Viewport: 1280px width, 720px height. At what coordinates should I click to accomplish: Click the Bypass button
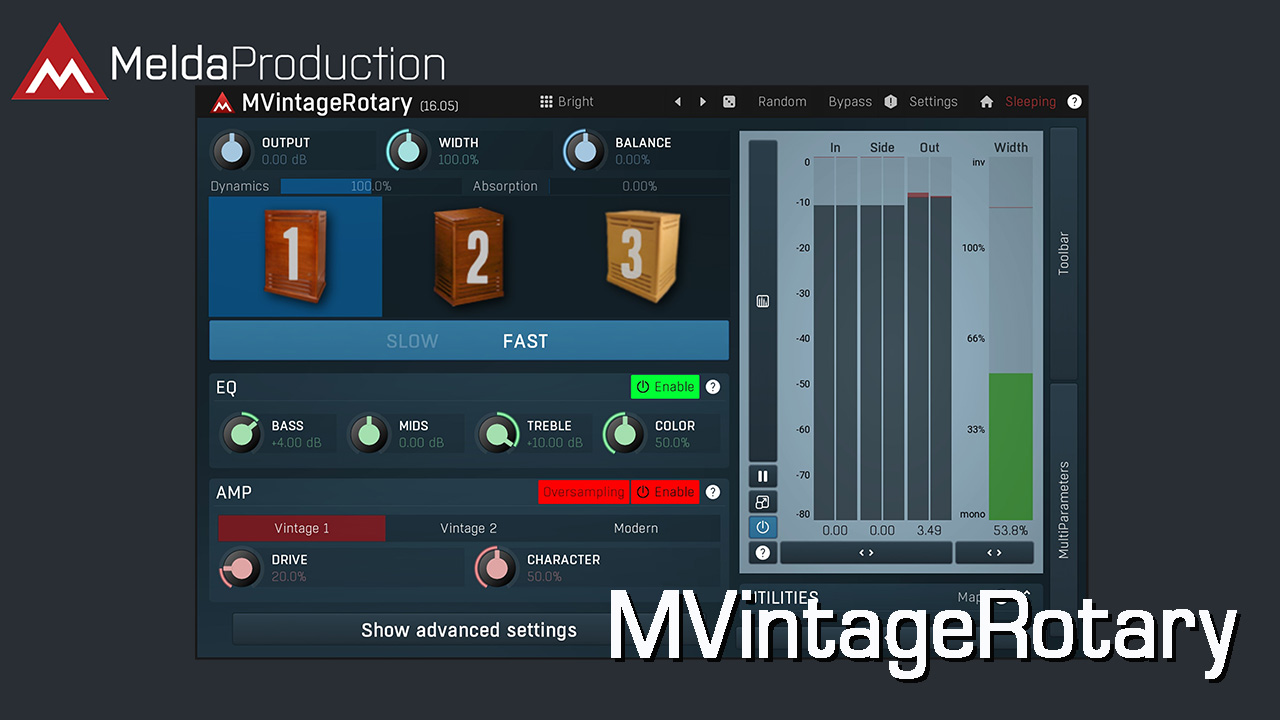(x=849, y=102)
